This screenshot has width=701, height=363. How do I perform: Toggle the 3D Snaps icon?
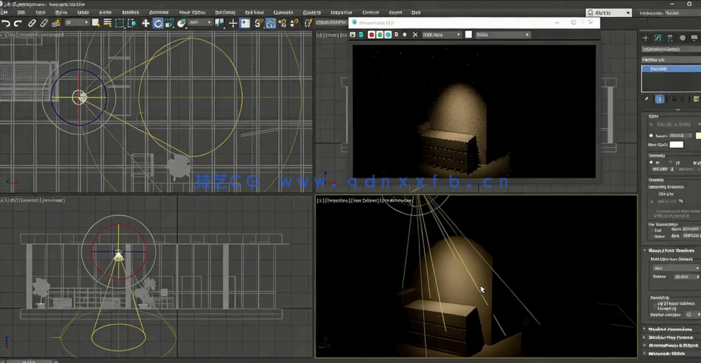259,23
